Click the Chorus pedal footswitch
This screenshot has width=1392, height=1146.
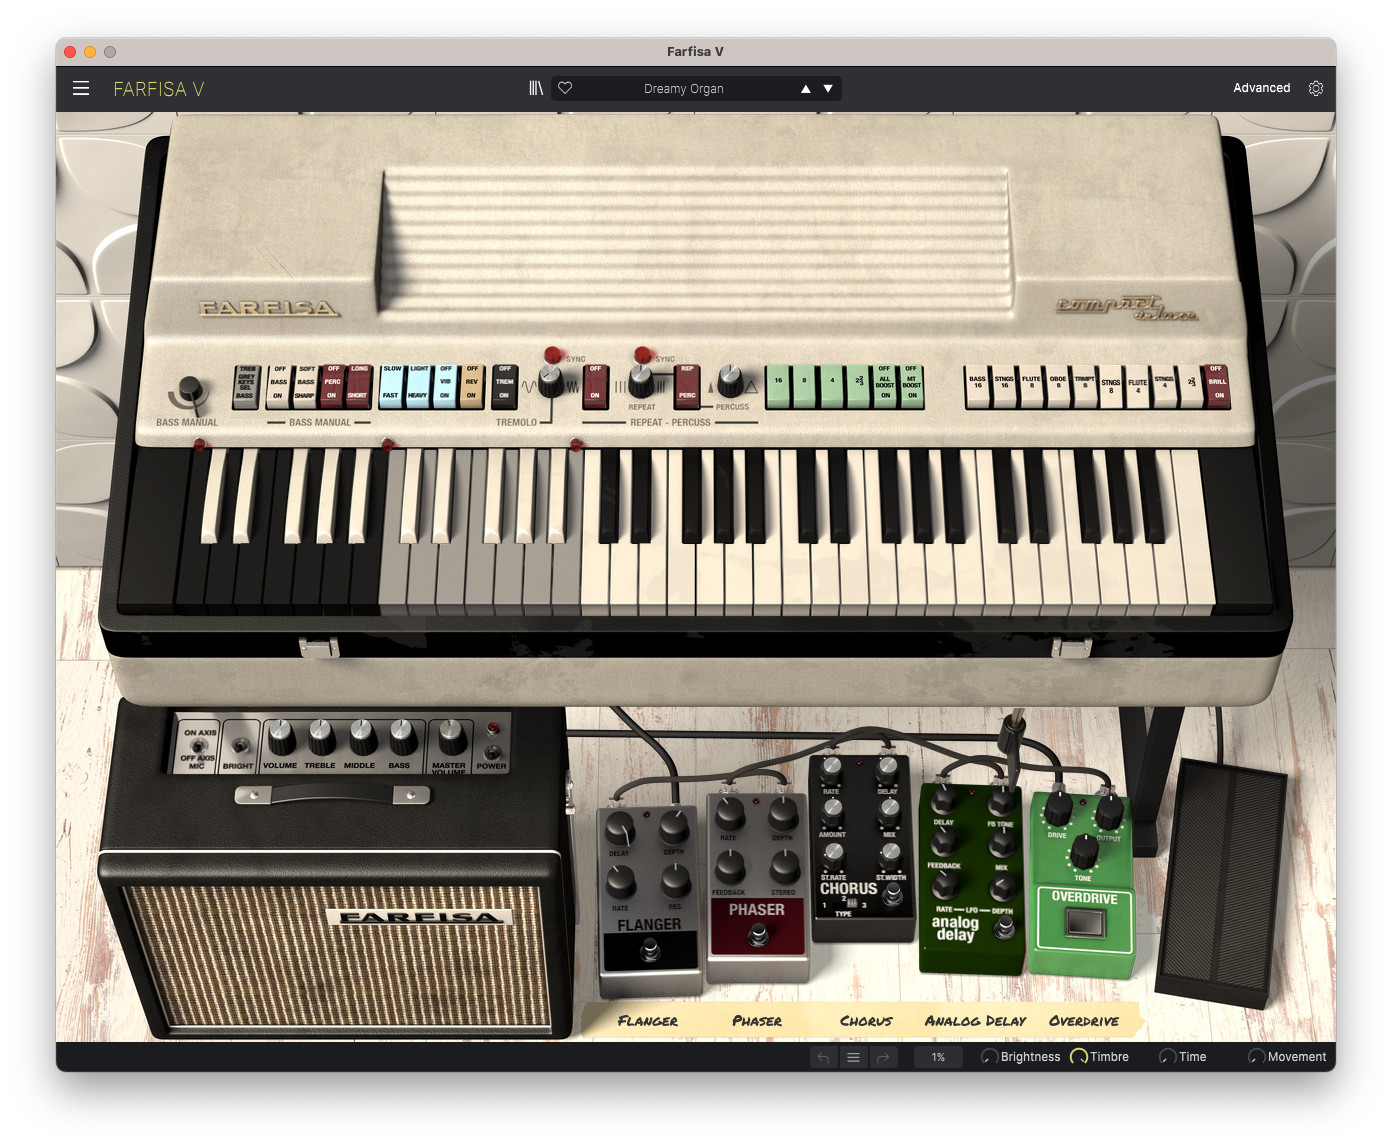coord(894,895)
